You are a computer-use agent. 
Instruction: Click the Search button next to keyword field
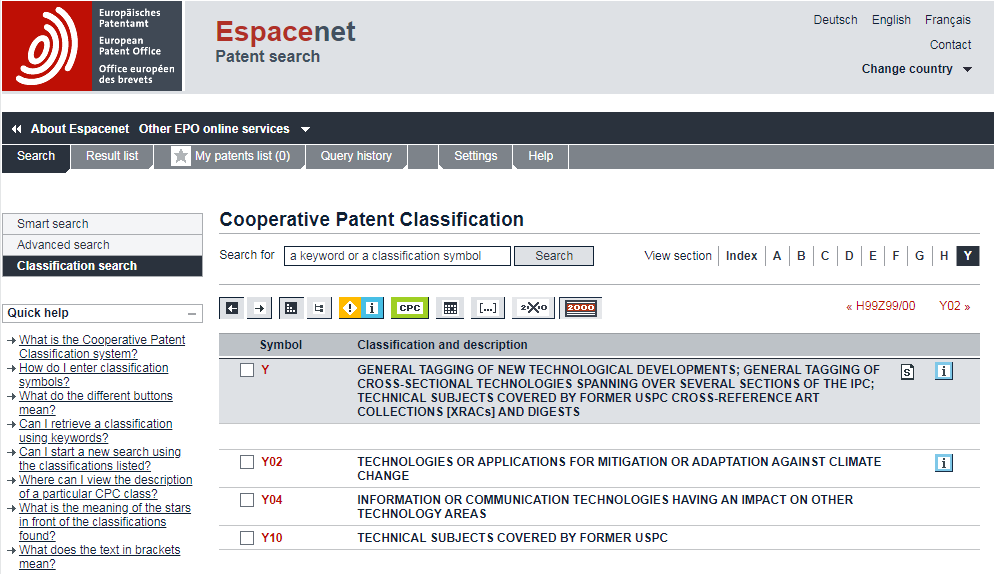553,256
